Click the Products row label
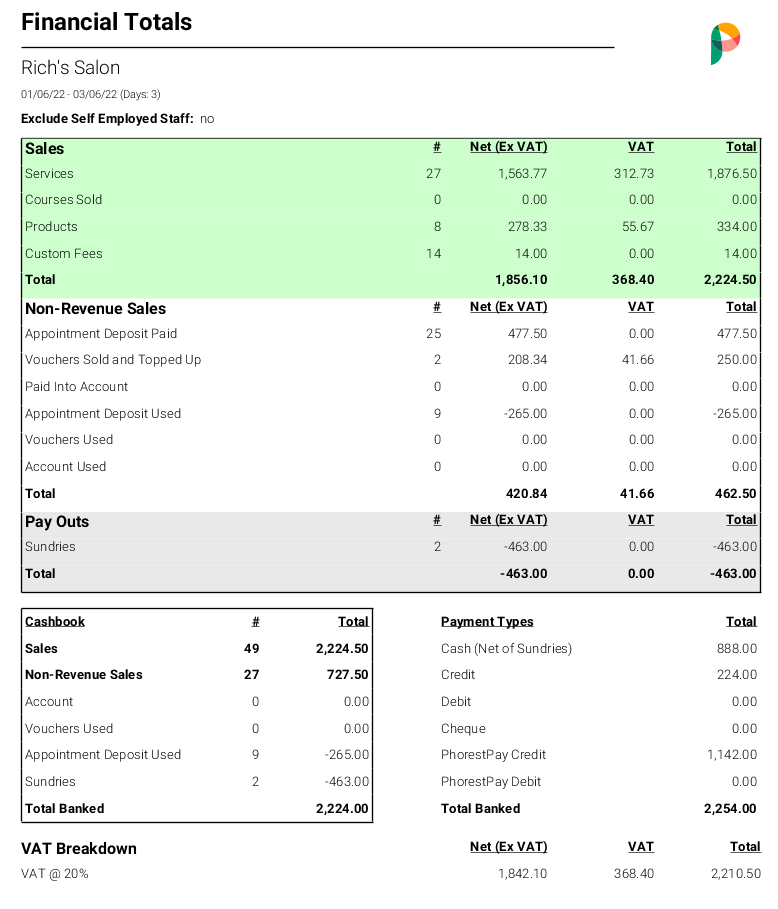Viewport: 778px width, 909px height. tap(51, 227)
